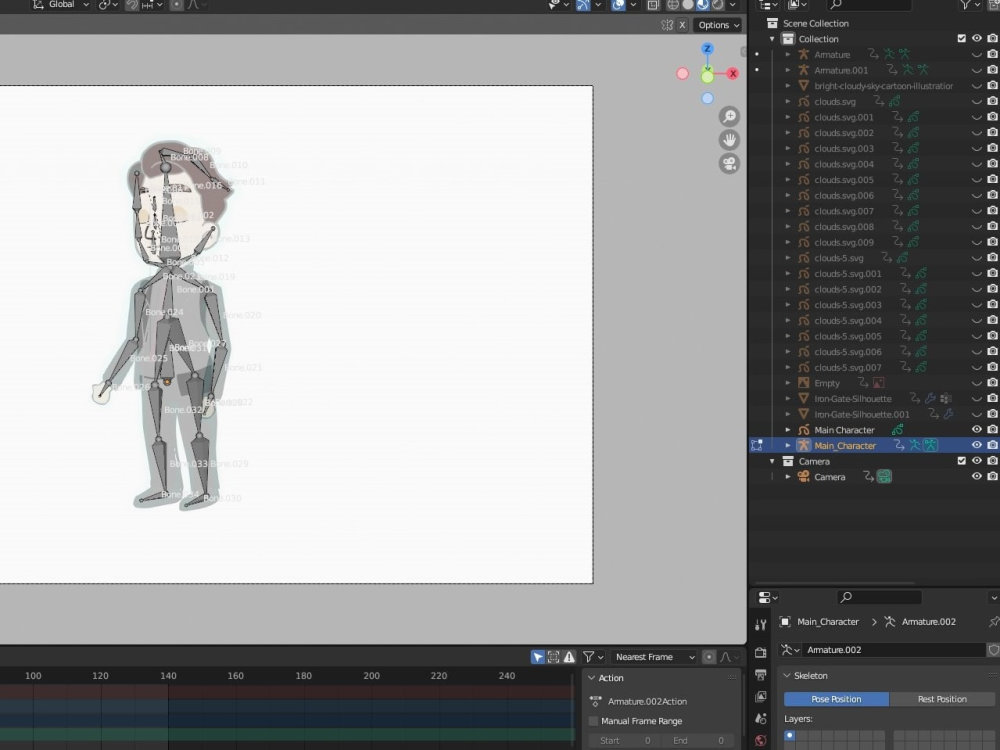Open Output properties tab icon
The height and width of the screenshot is (750, 1000).
click(760, 674)
